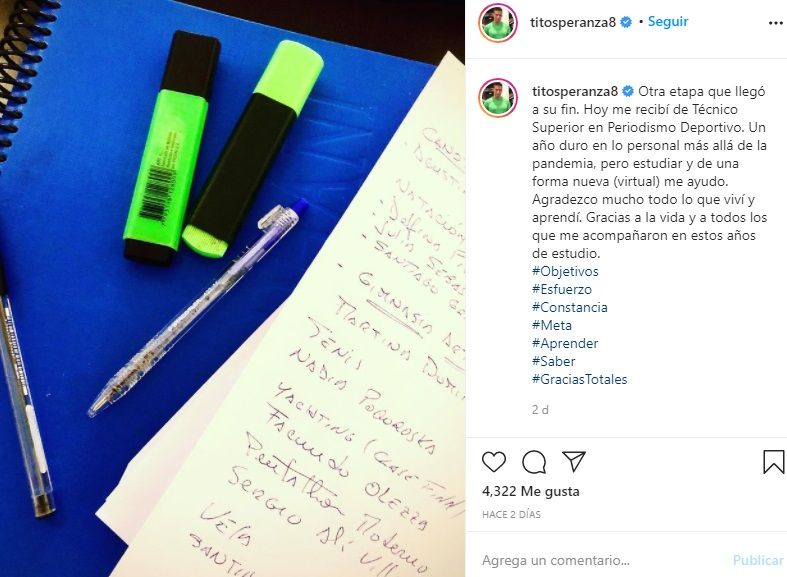Click the verified badge beside caption username
The width and height of the screenshot is (787, 577).
point(628,91)
